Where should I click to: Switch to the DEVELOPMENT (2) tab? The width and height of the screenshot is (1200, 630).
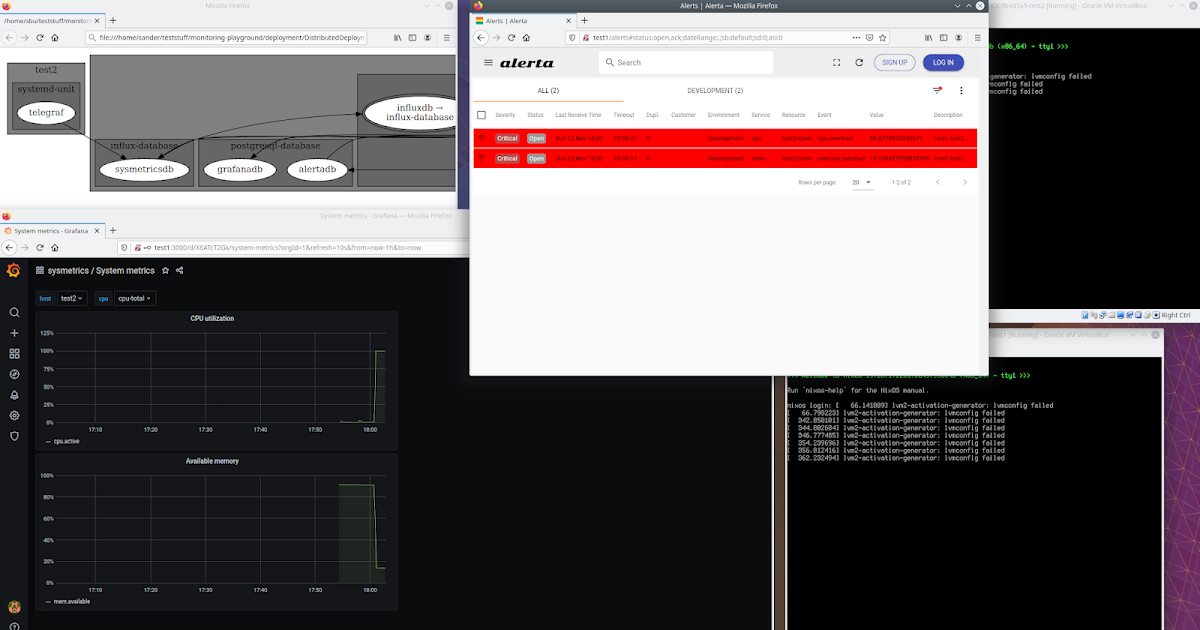[x=716, y=90]
